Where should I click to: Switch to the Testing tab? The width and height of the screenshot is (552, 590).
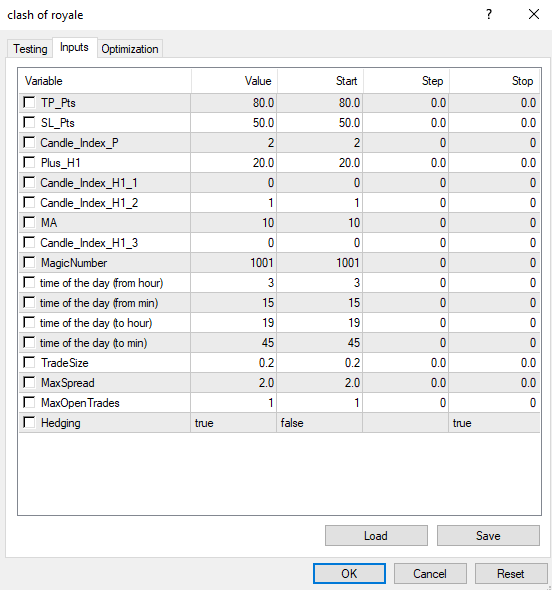30,49
